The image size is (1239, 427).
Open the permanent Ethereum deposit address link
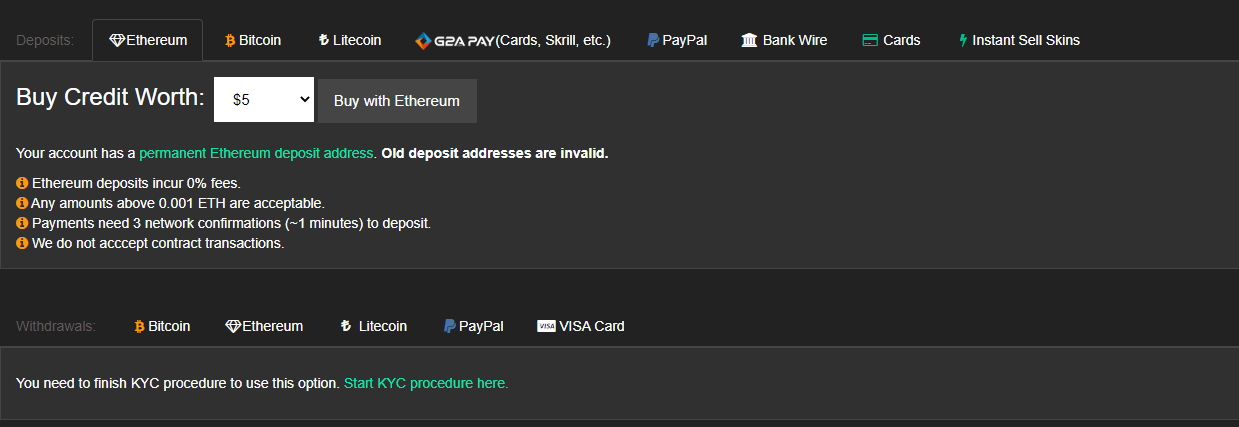[256, 153]
